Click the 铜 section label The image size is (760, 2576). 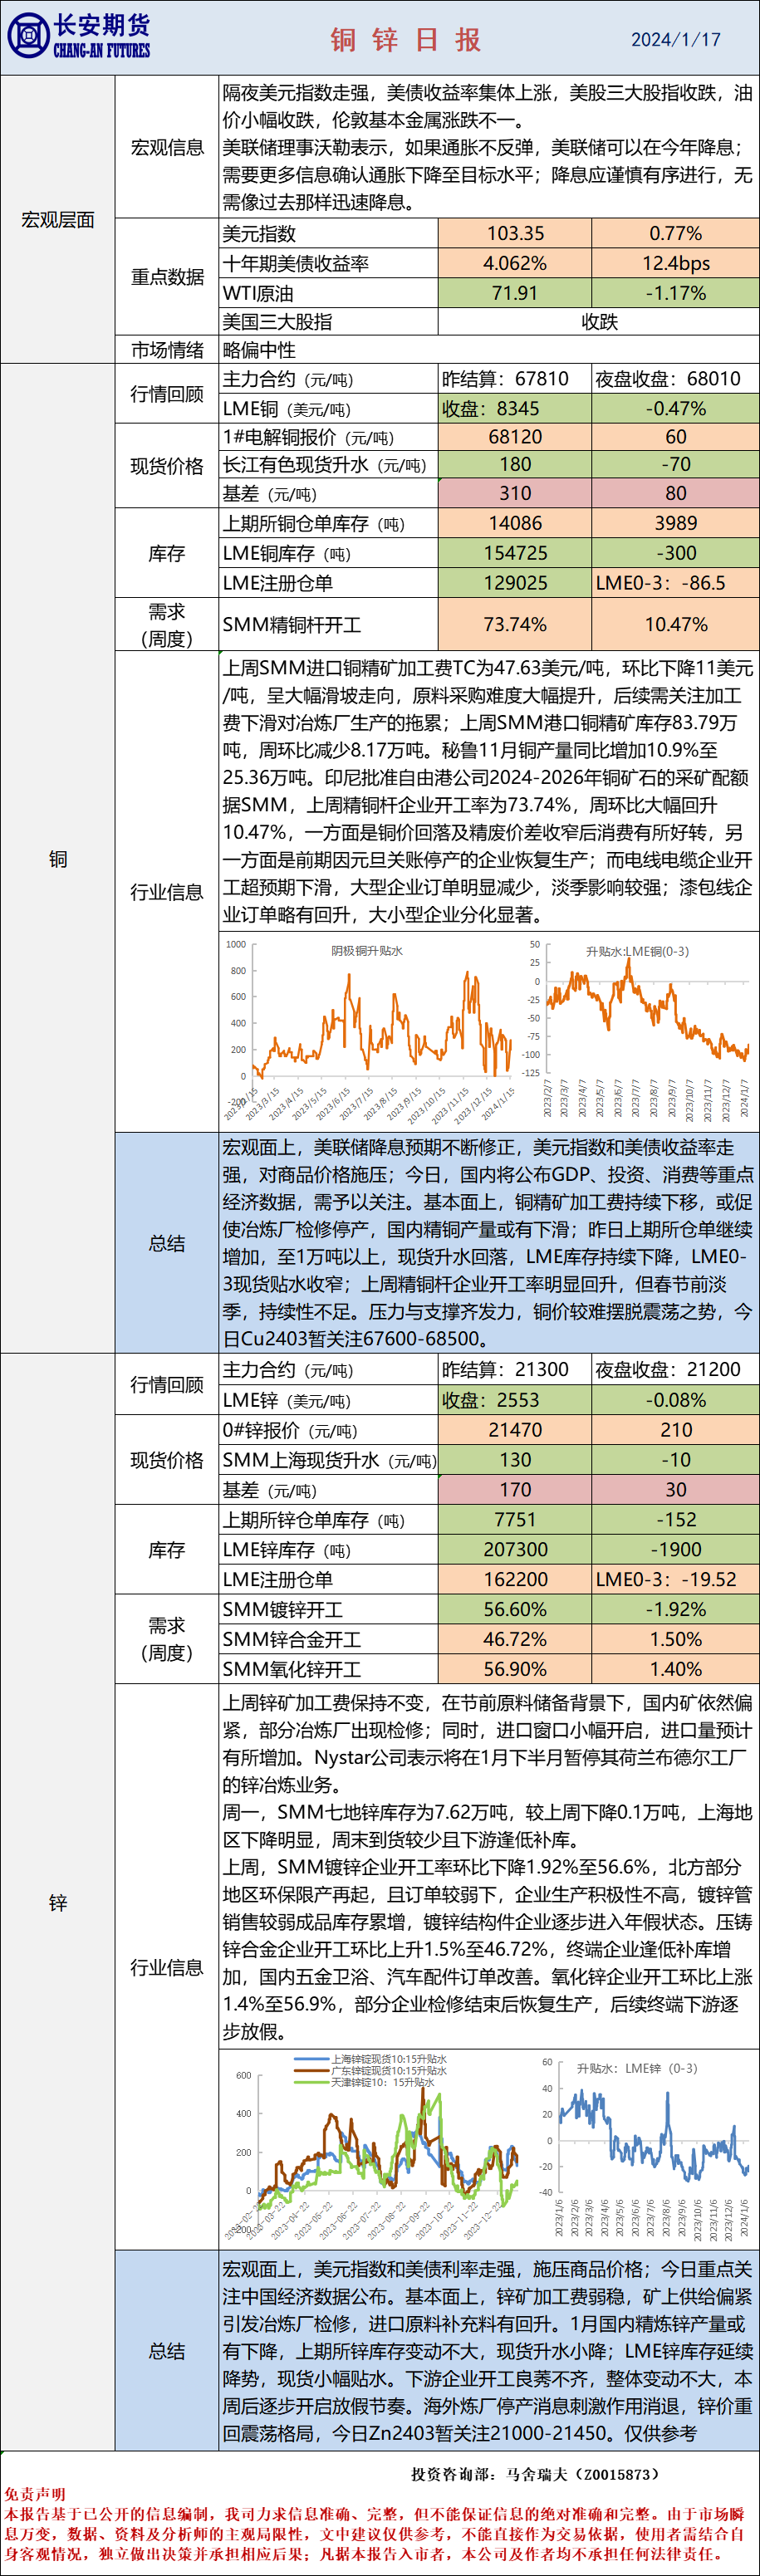58,859
